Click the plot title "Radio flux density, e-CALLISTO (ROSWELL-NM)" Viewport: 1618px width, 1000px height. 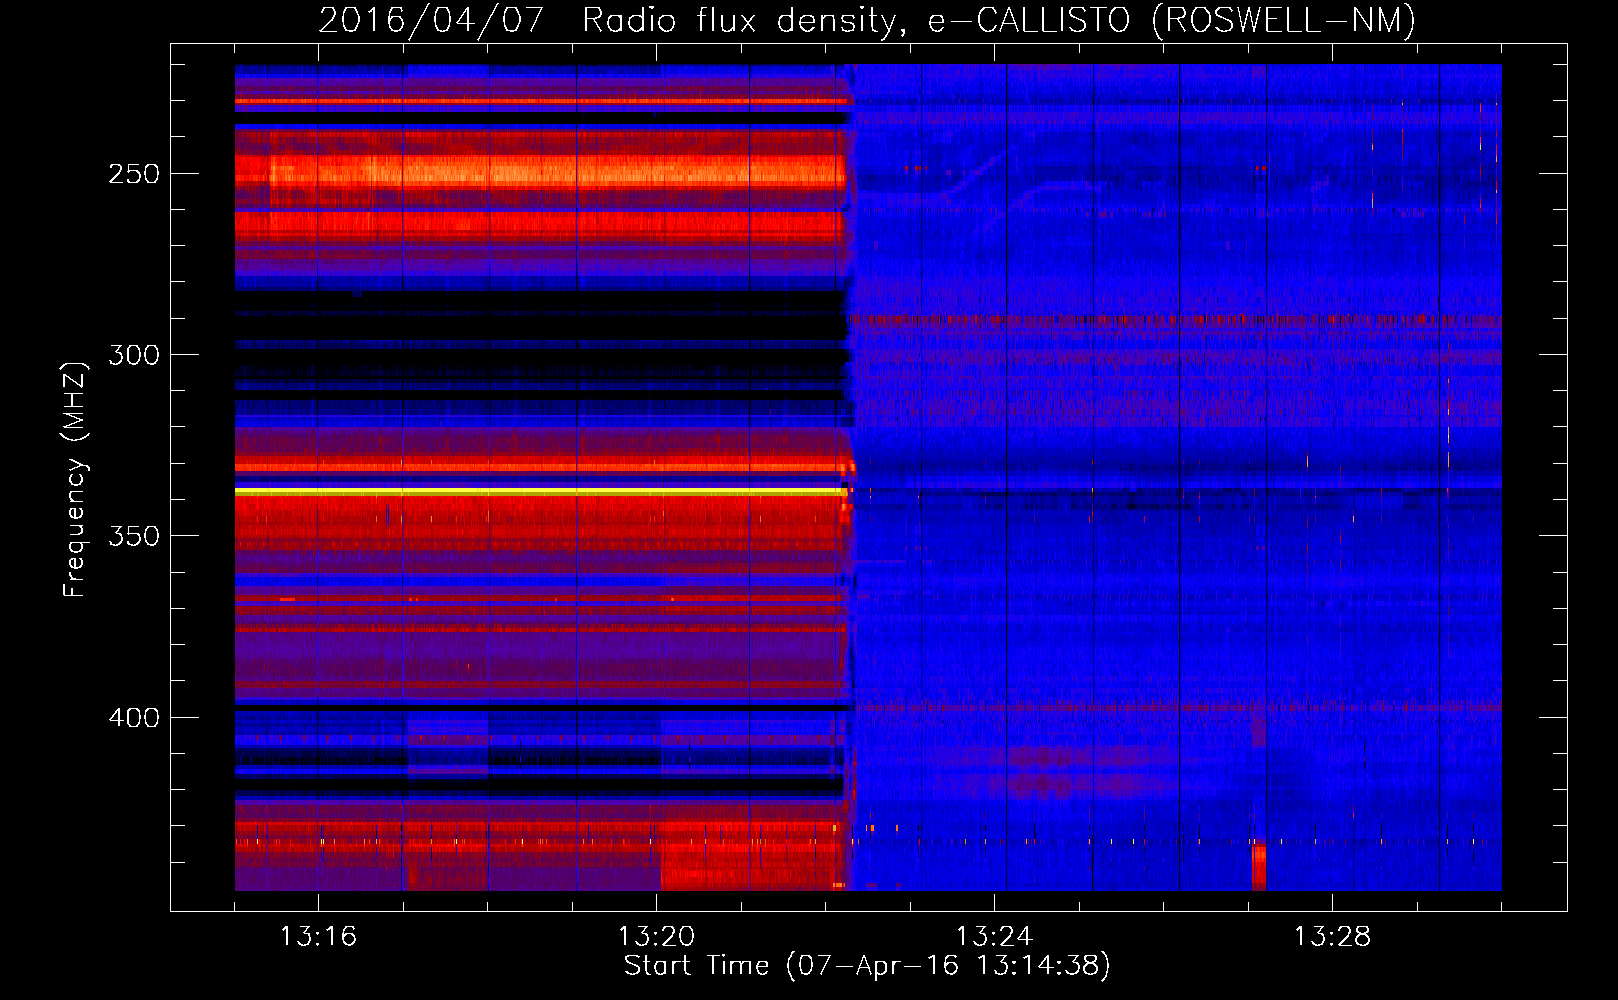coord(998,21)
